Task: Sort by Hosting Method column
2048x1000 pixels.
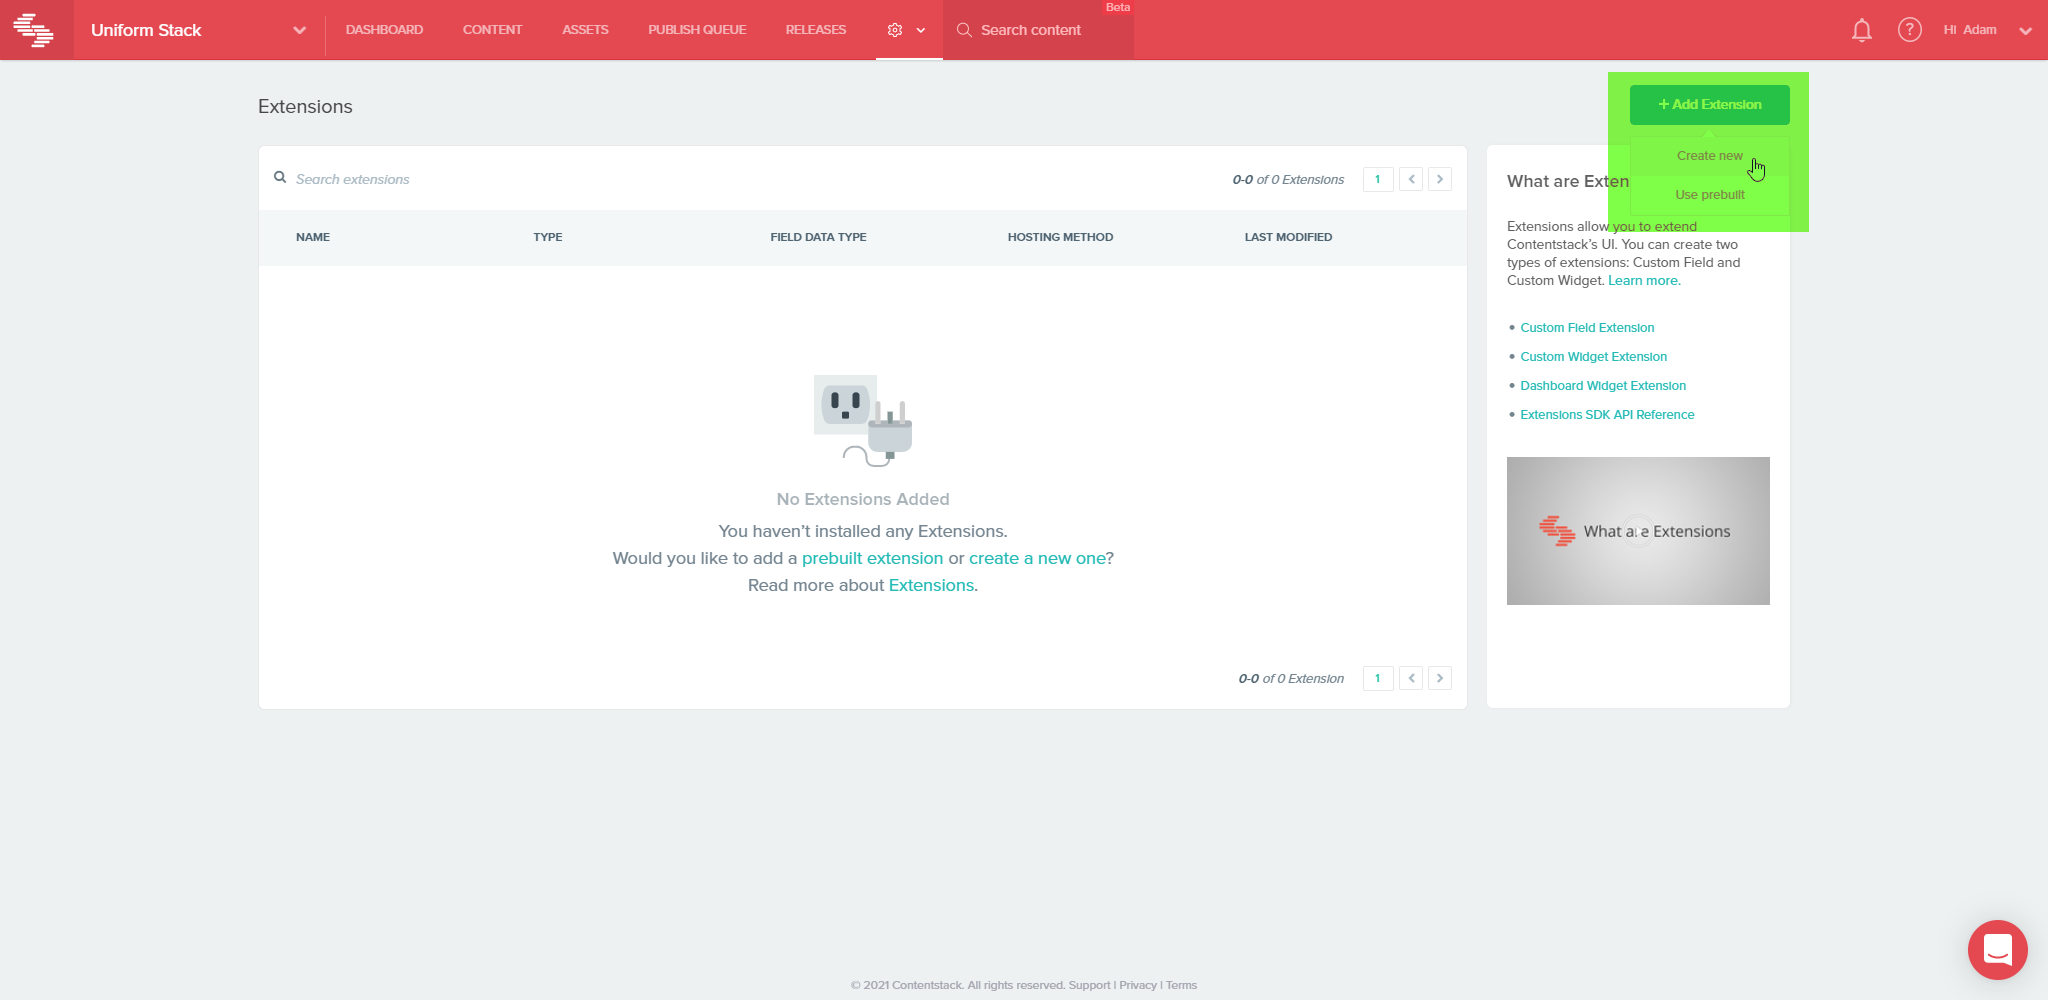Action: click(1060, 237)
